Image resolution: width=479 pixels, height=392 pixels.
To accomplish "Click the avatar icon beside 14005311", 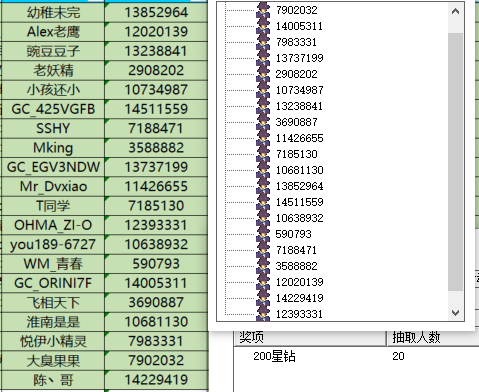I will (x=263, y=26).
